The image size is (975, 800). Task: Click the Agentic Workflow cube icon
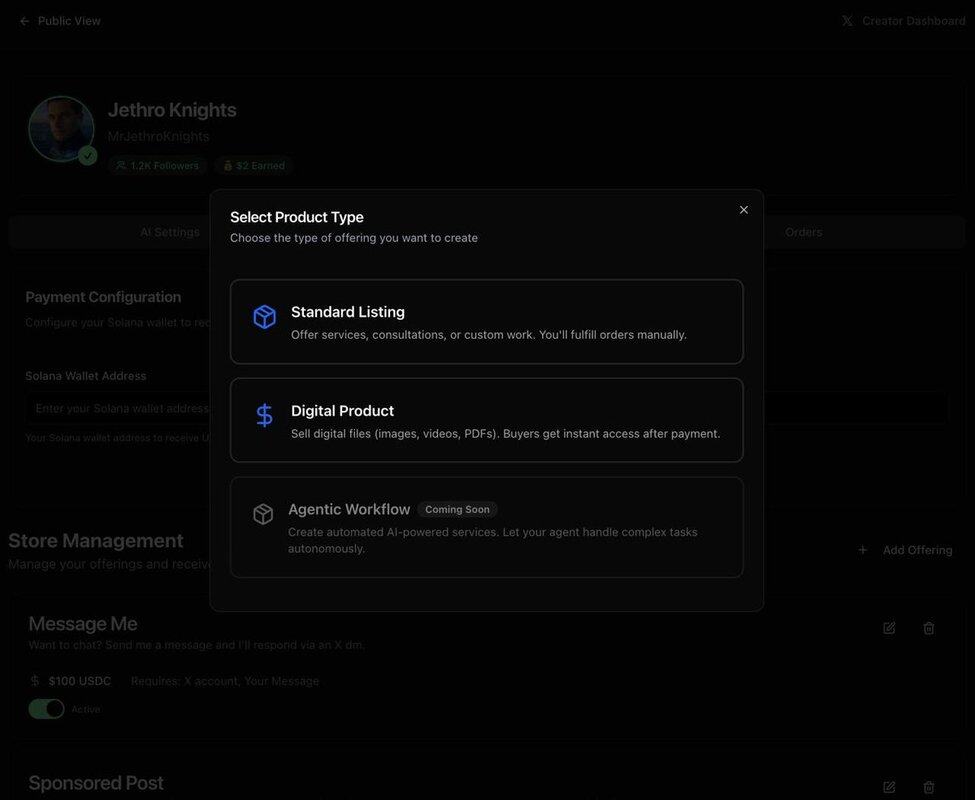[x=263, y=514]
